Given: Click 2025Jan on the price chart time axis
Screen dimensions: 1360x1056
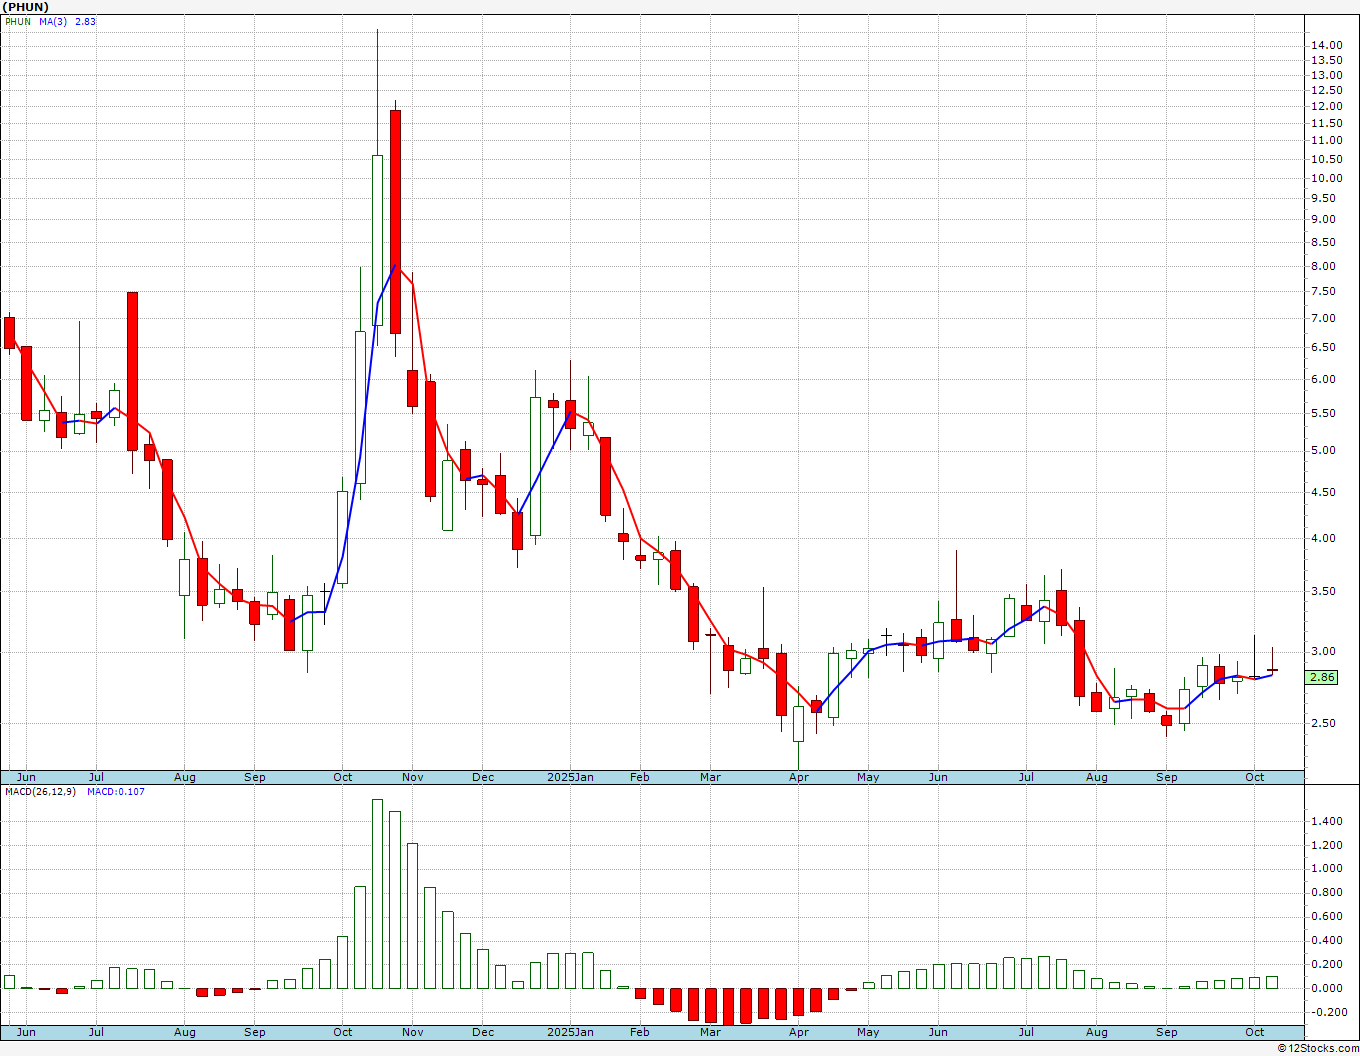Looking at the screenshot, I should point(570,777).
